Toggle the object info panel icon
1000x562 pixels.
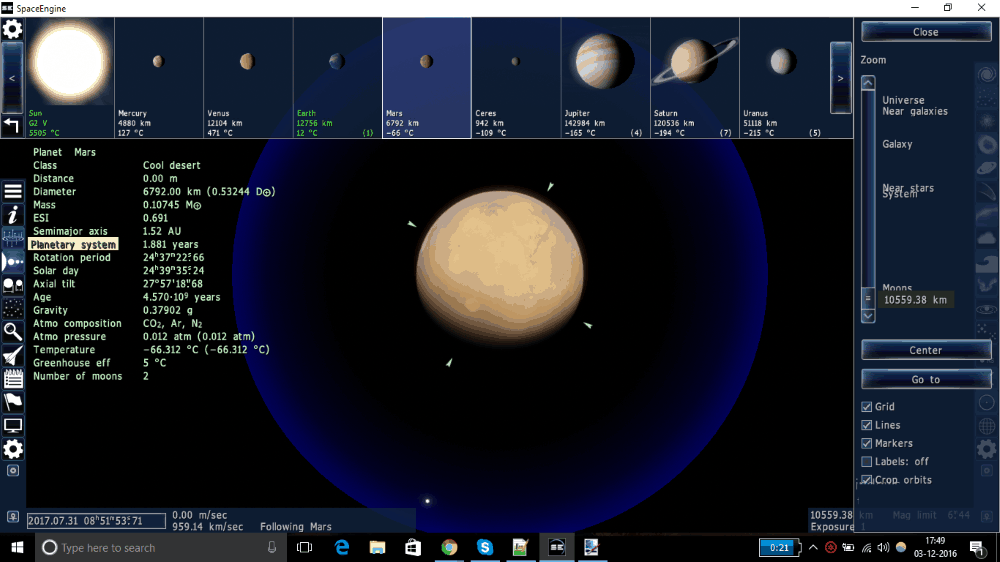point(13,215)
